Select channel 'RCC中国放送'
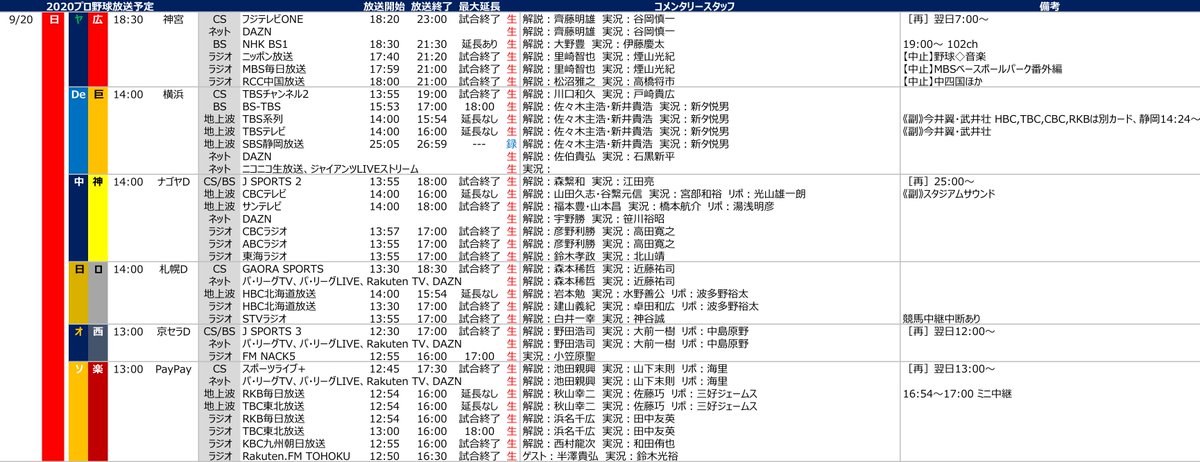This screenshot has width=1200, height=462. tap(274, 82)
